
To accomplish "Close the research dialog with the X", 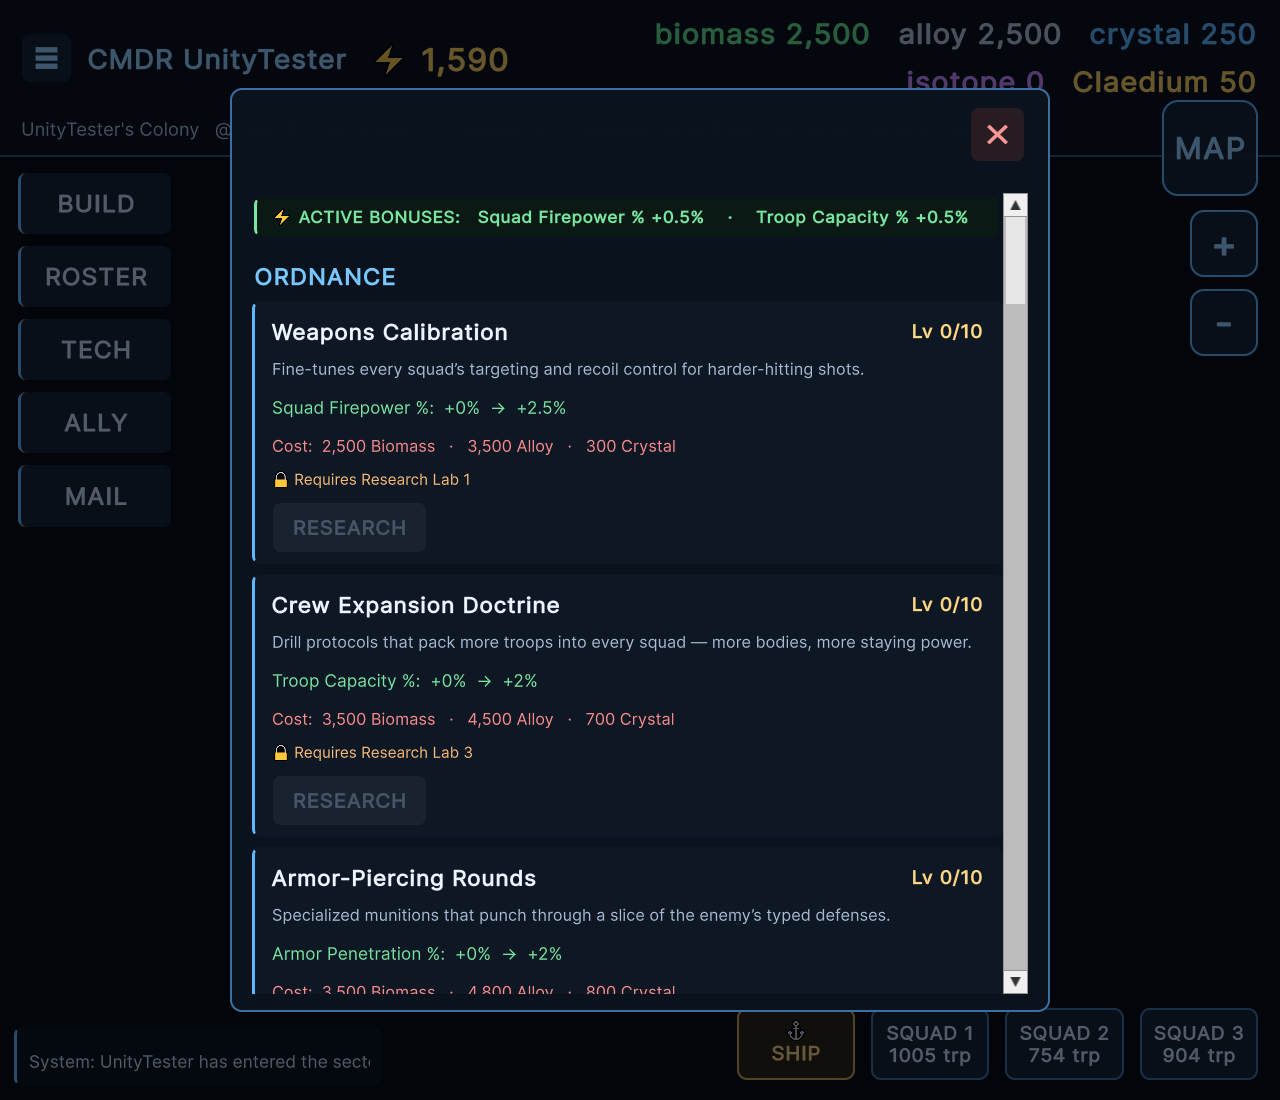I will (x=997, y=134).
